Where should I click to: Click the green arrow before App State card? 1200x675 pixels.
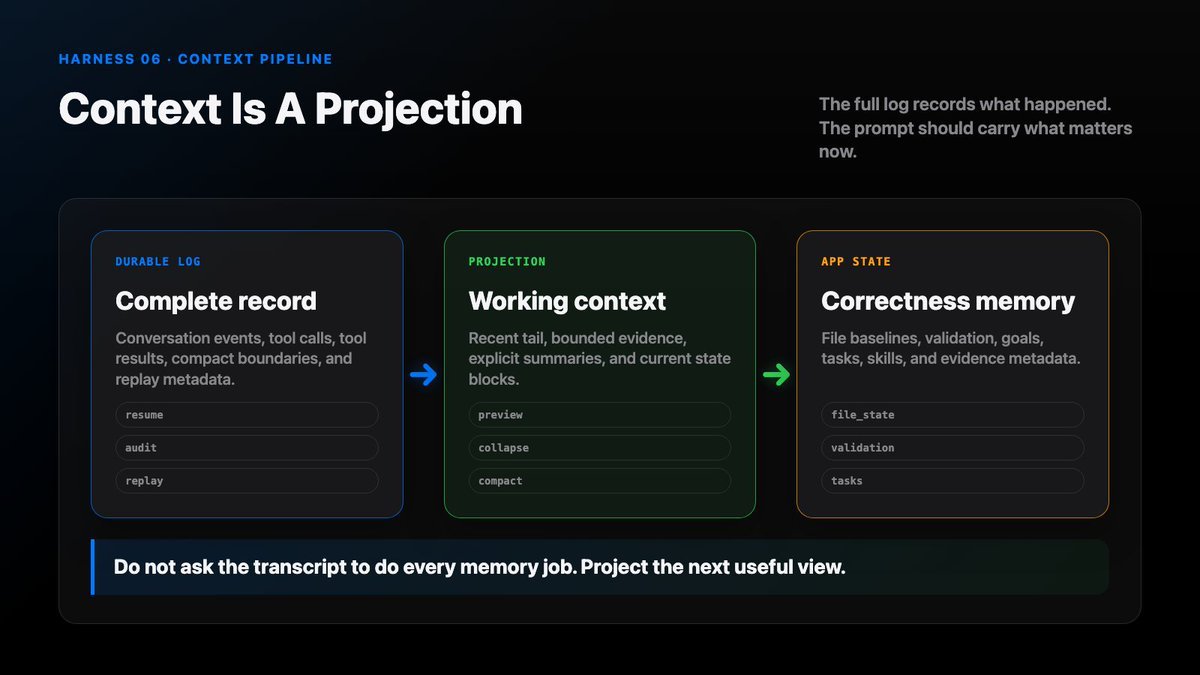point(776,375)
